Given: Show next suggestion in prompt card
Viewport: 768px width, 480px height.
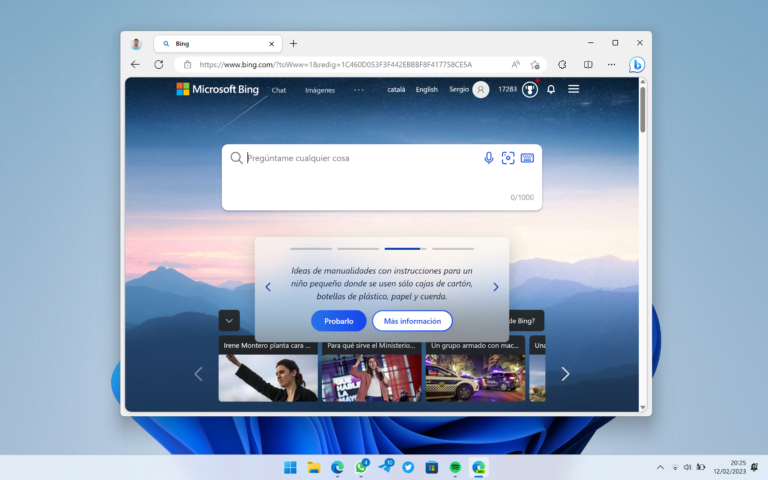Looking at the screenshot, I should [x=496, y=287].
